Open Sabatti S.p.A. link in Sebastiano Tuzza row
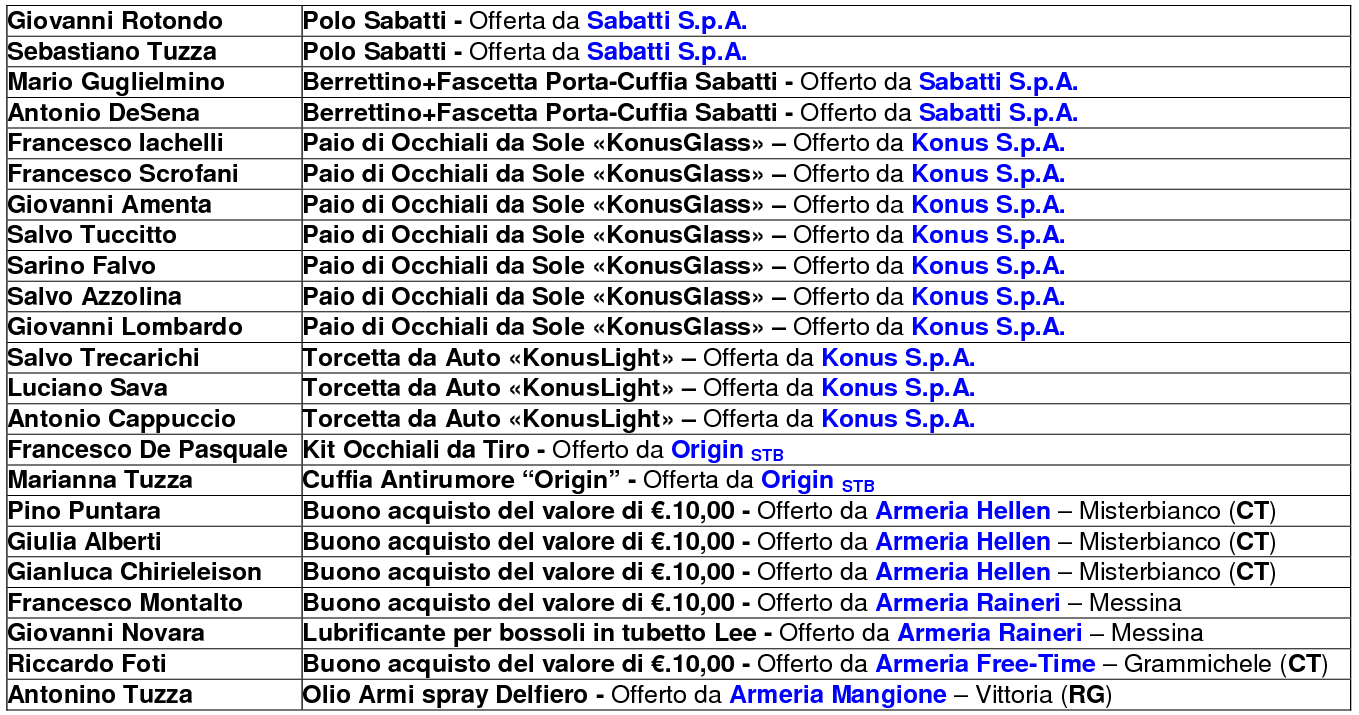Viewport: 1359px width, 715px height. click(666, 51)
